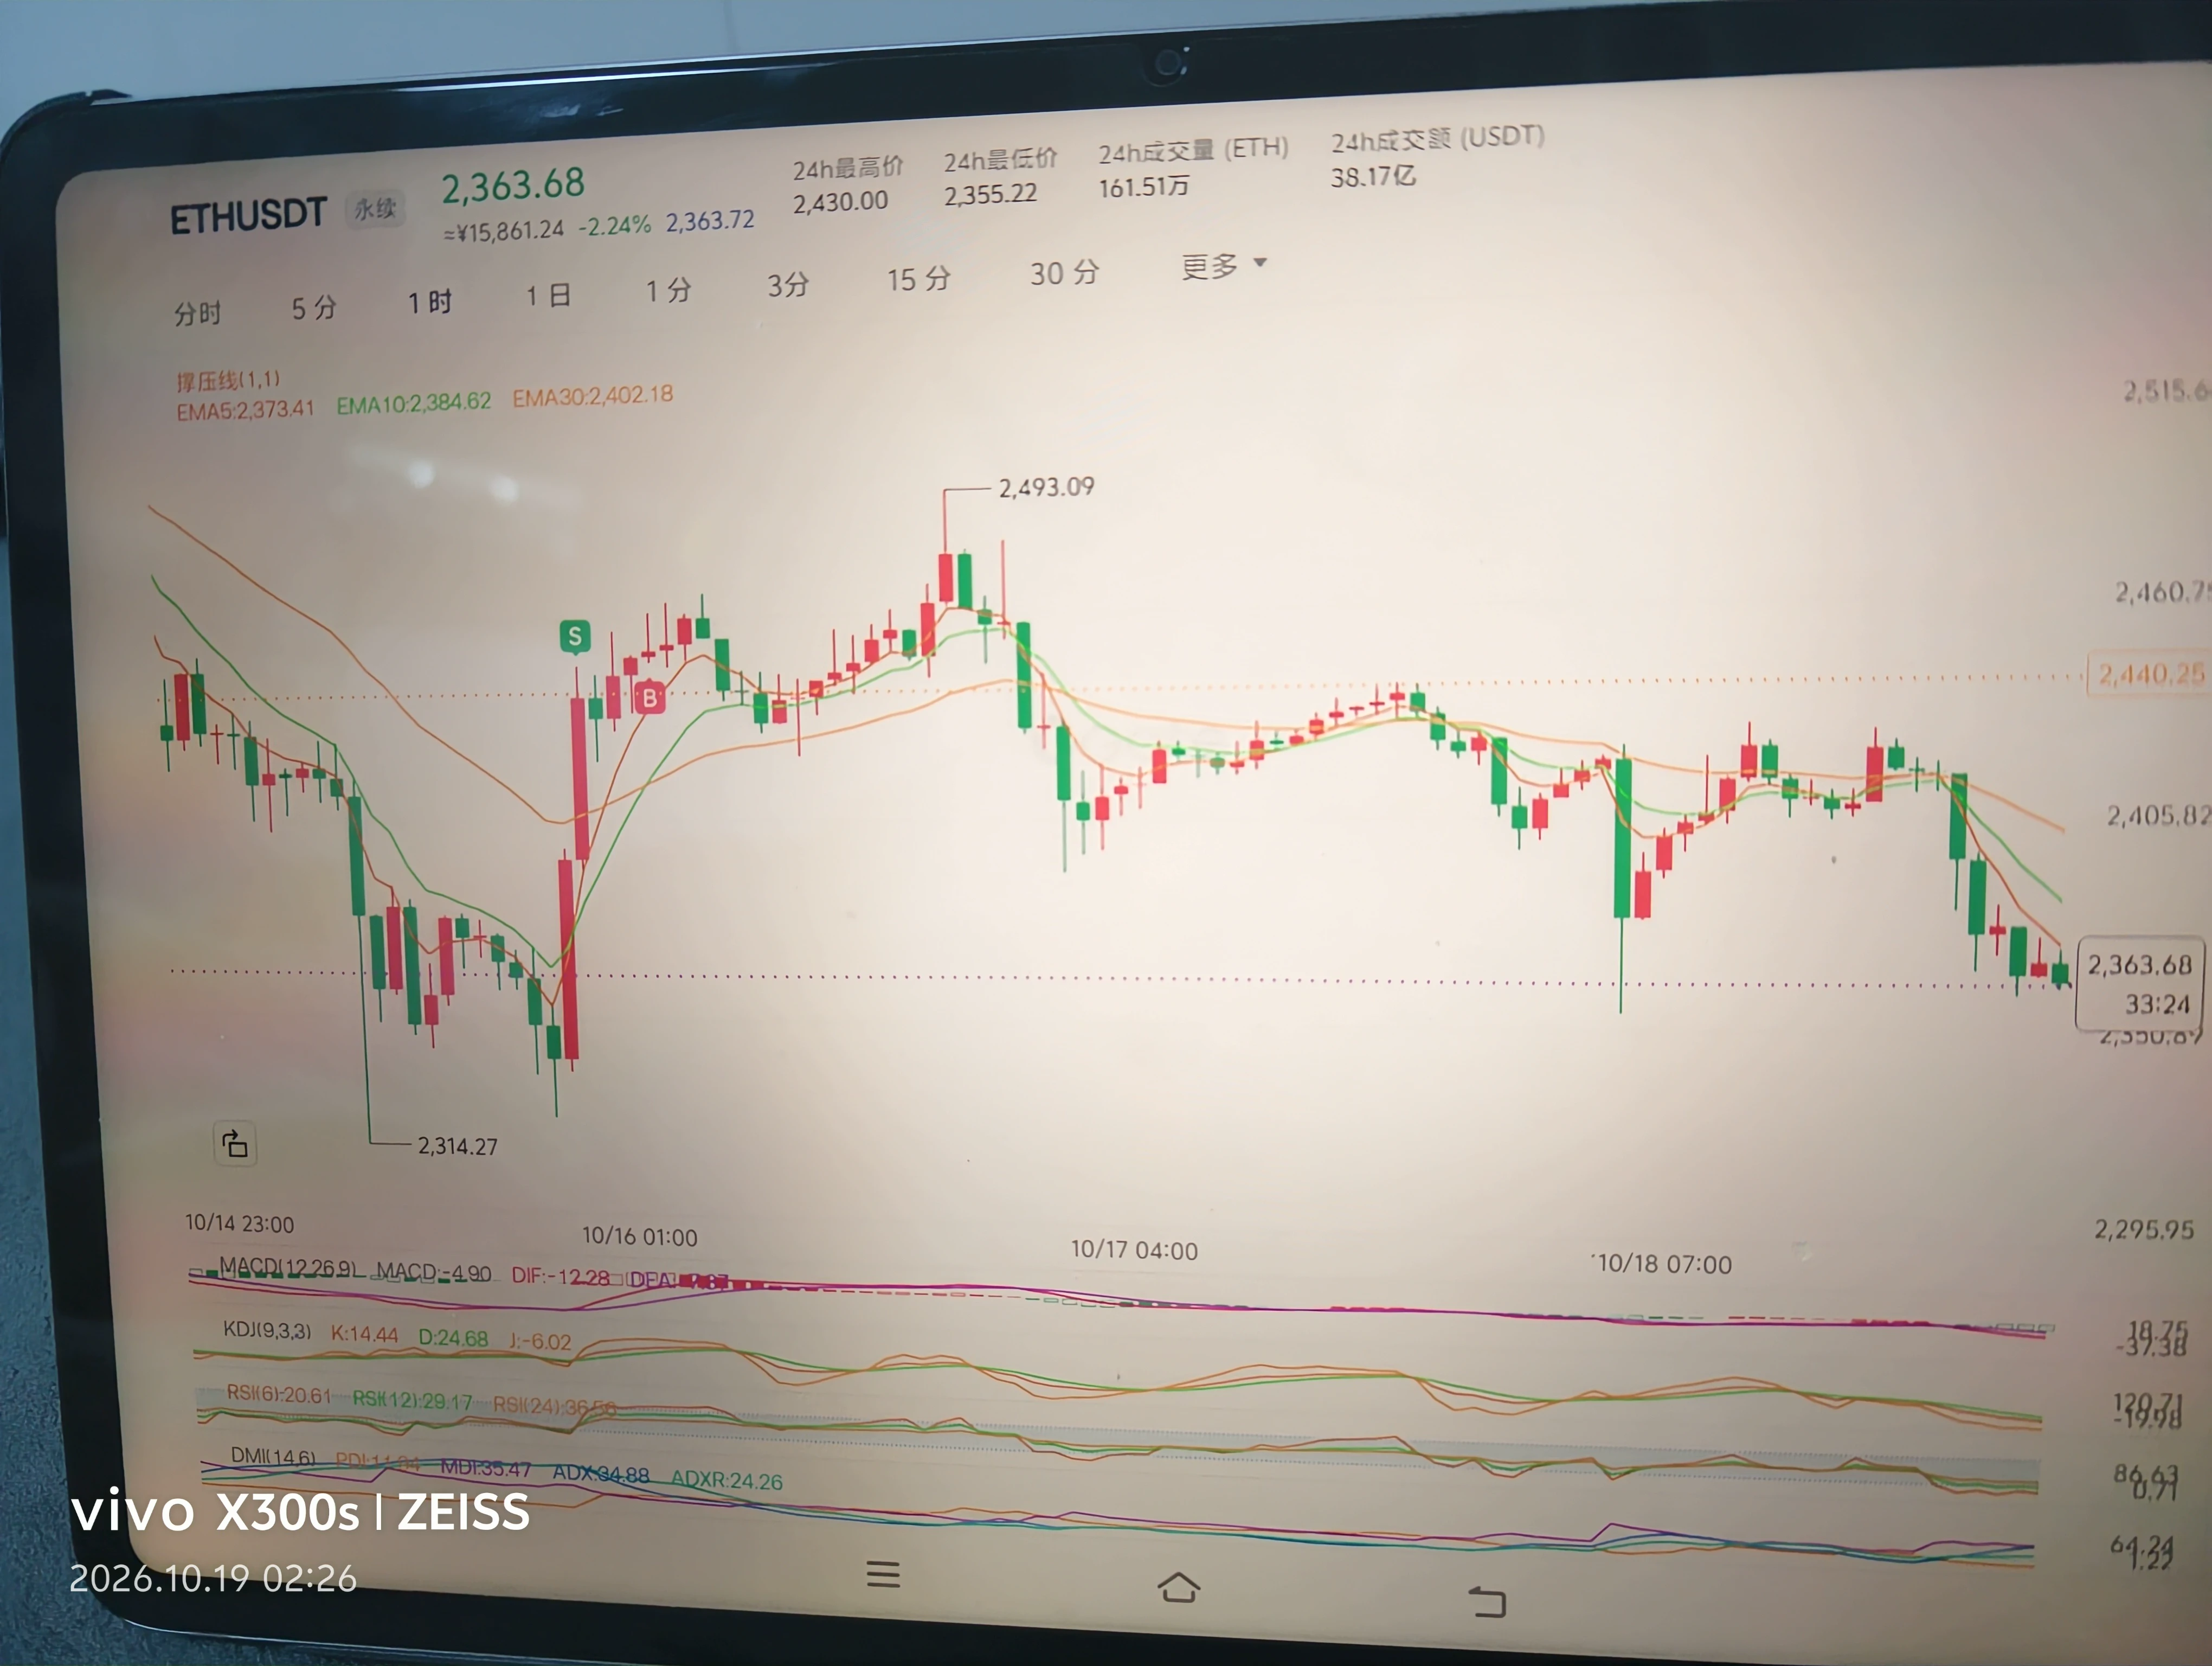Open the Android recent apps menu icon

[x=883, y=1574]
